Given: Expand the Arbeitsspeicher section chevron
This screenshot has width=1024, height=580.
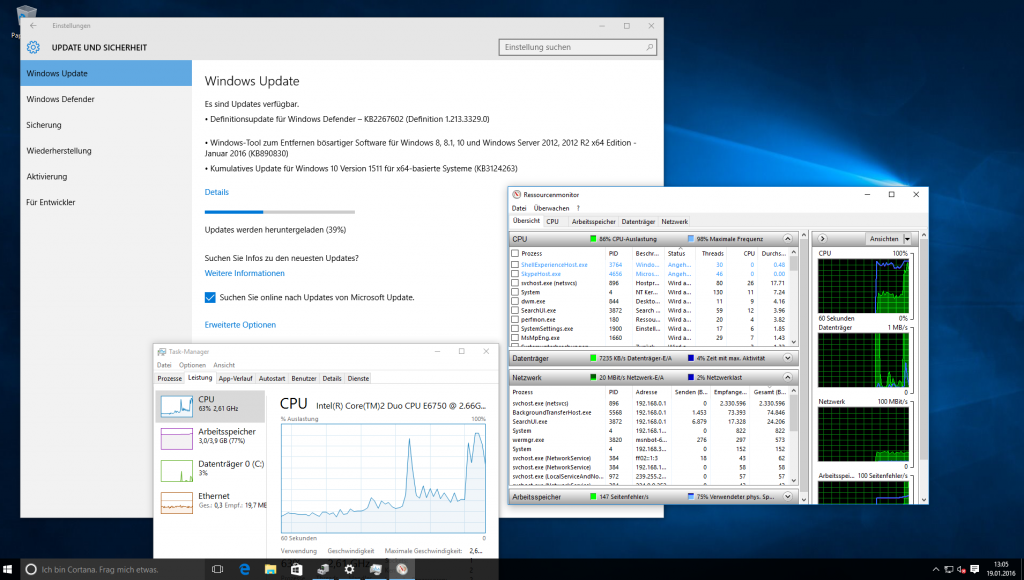Looking at the screenshot, I should [x=788, y=496].
